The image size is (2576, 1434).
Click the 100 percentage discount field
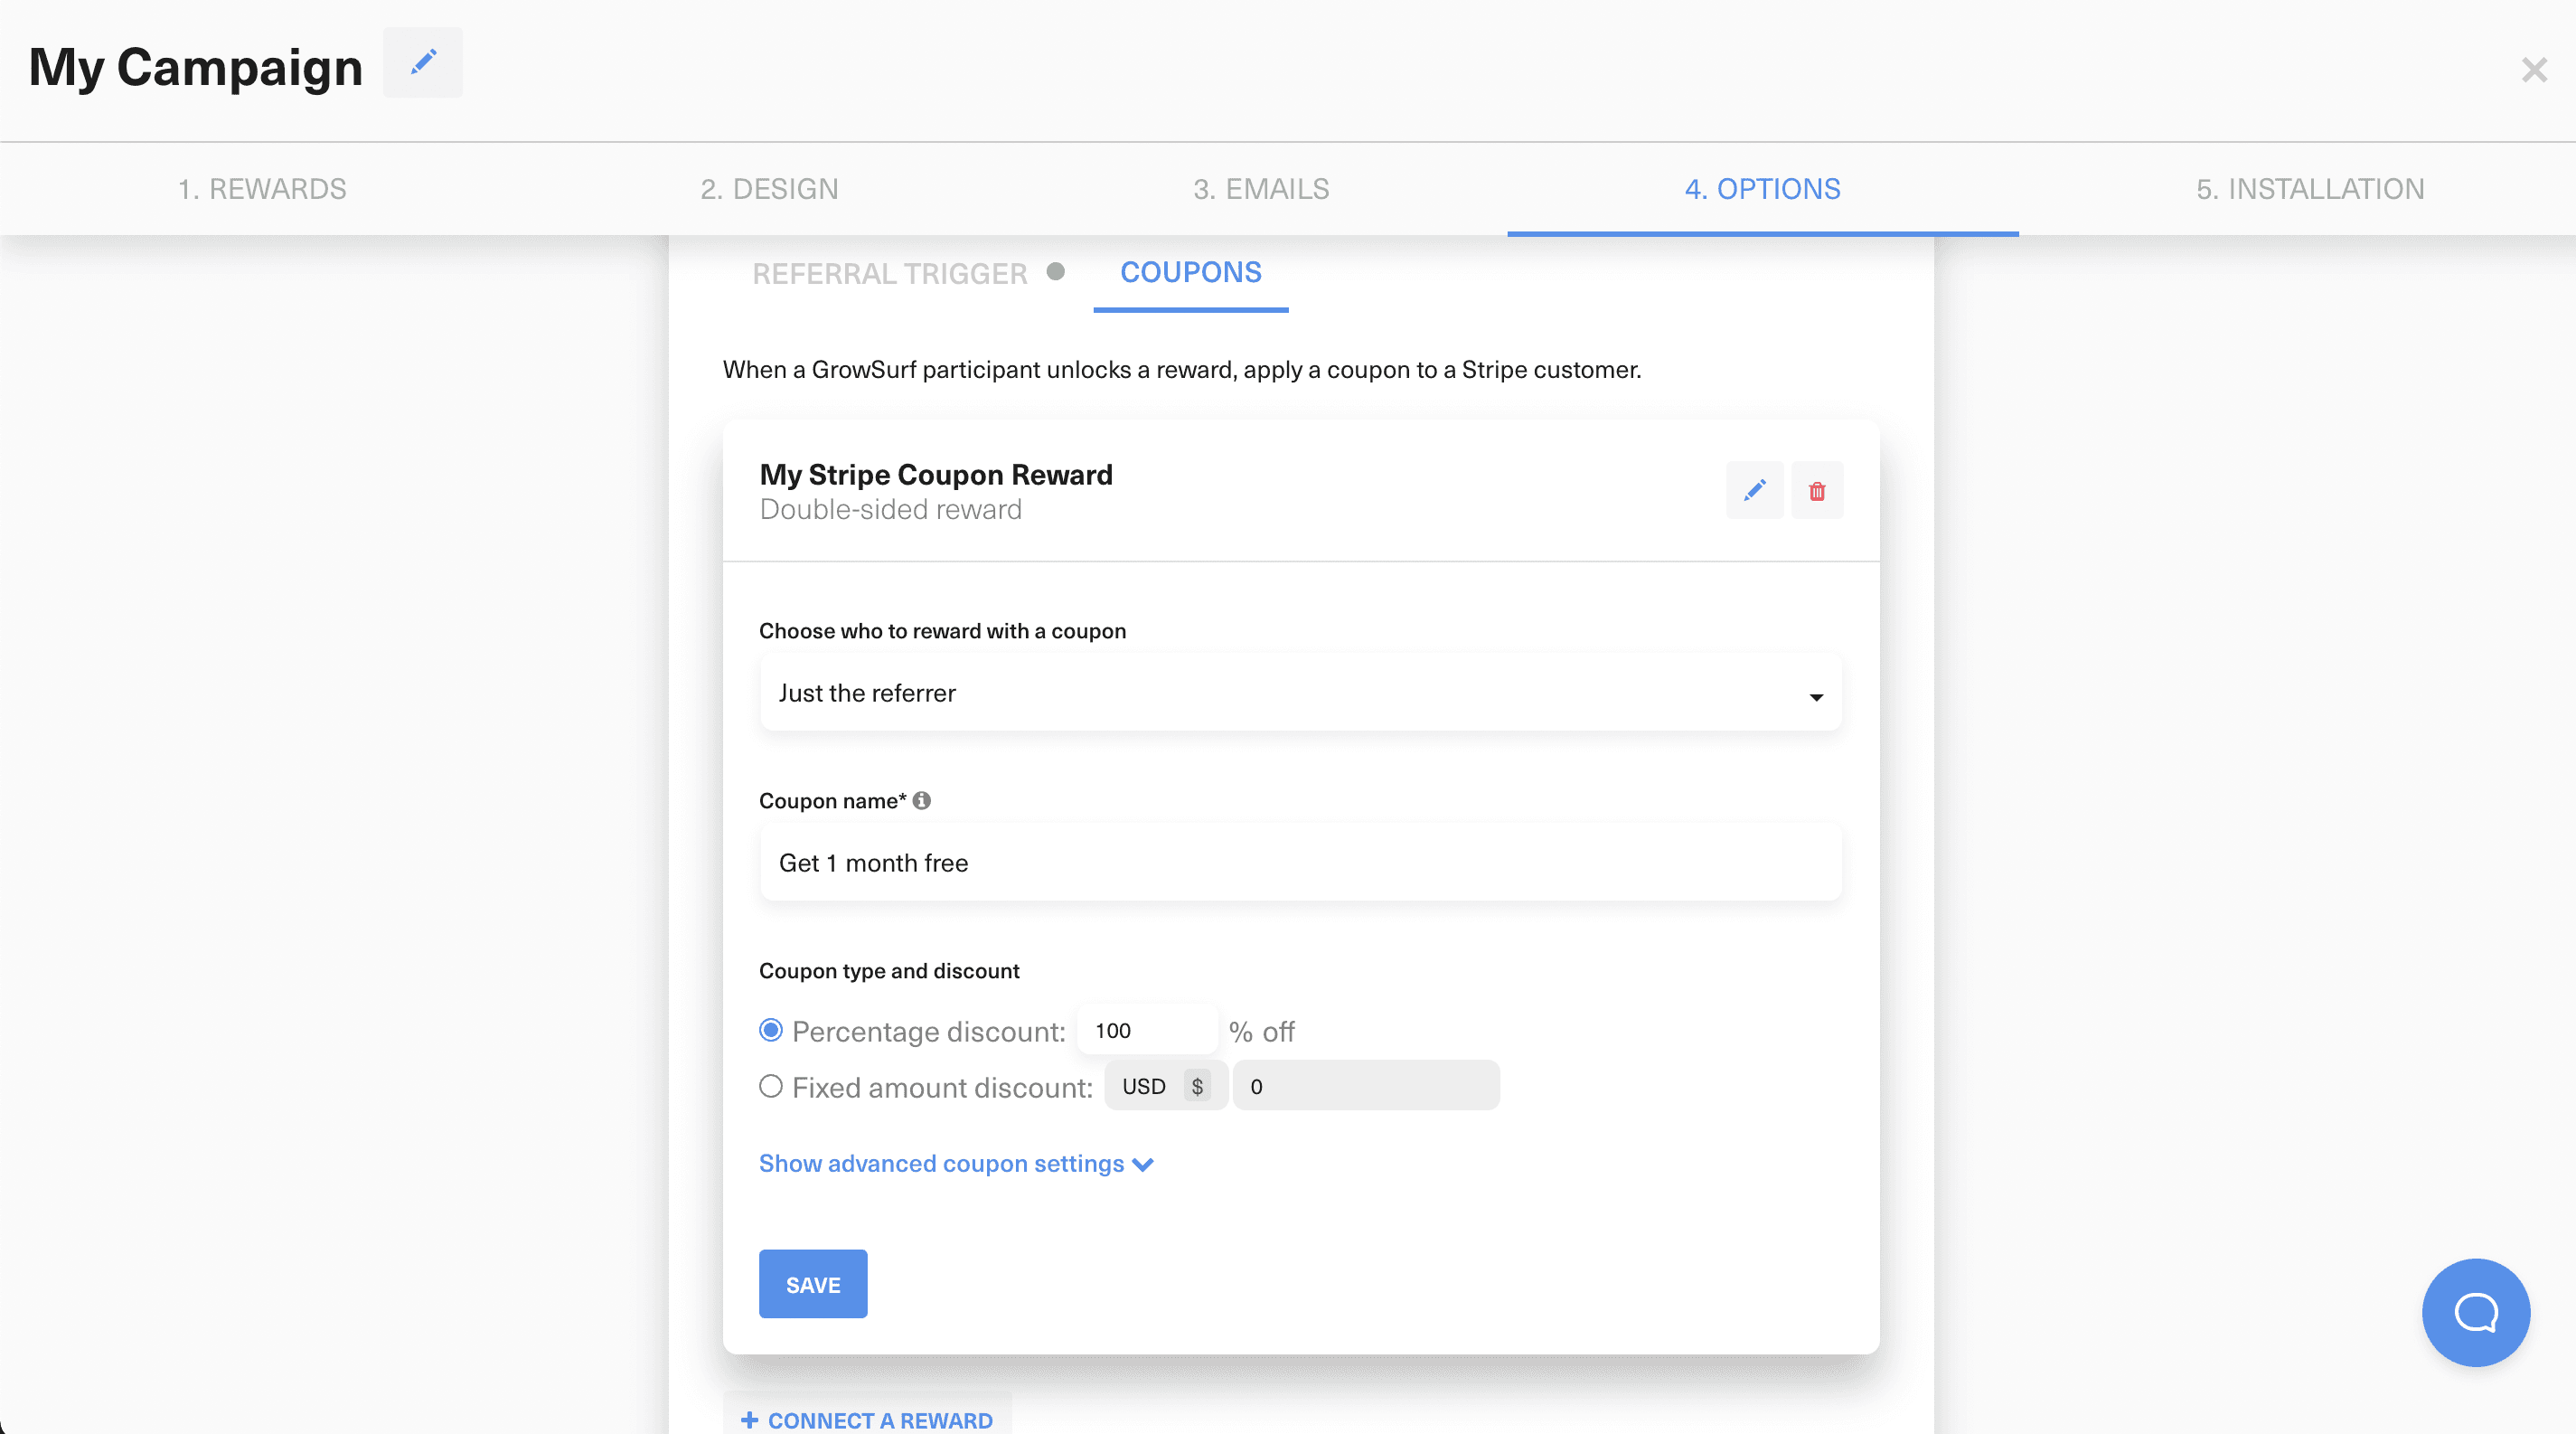tap(1146, 1029)
